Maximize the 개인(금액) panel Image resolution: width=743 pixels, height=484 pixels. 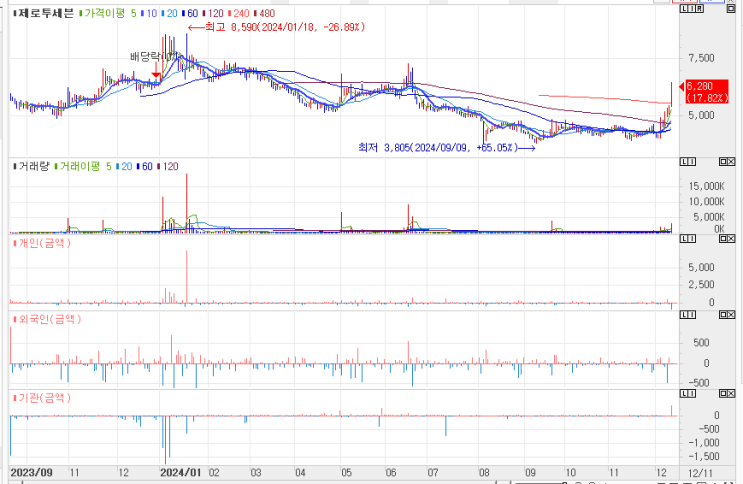coord(723,238)
